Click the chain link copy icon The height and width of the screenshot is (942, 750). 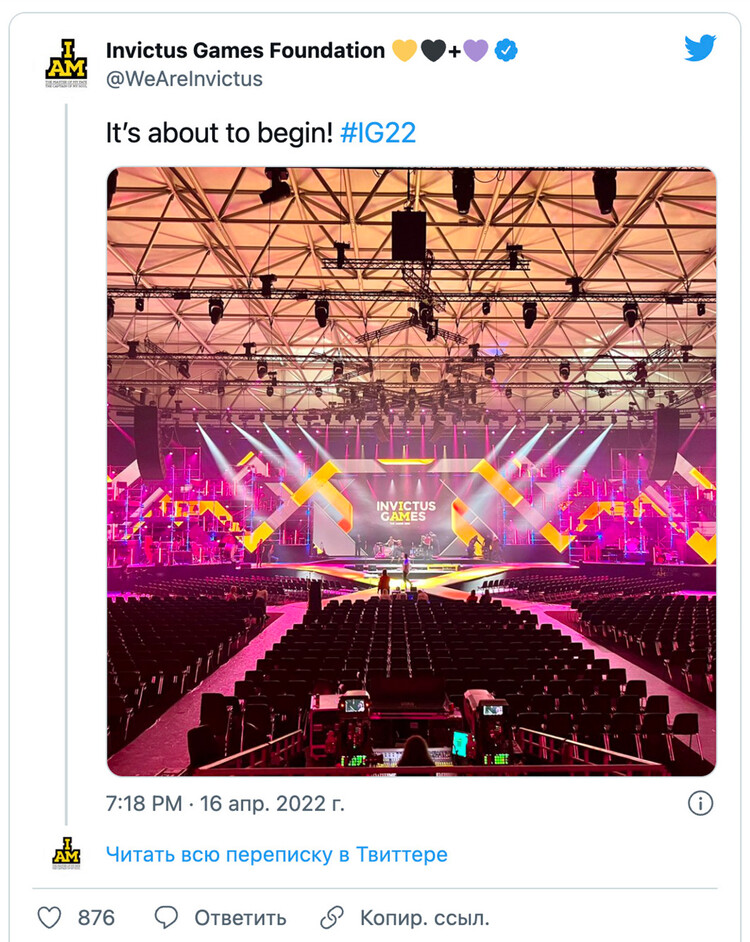point(331,917)
